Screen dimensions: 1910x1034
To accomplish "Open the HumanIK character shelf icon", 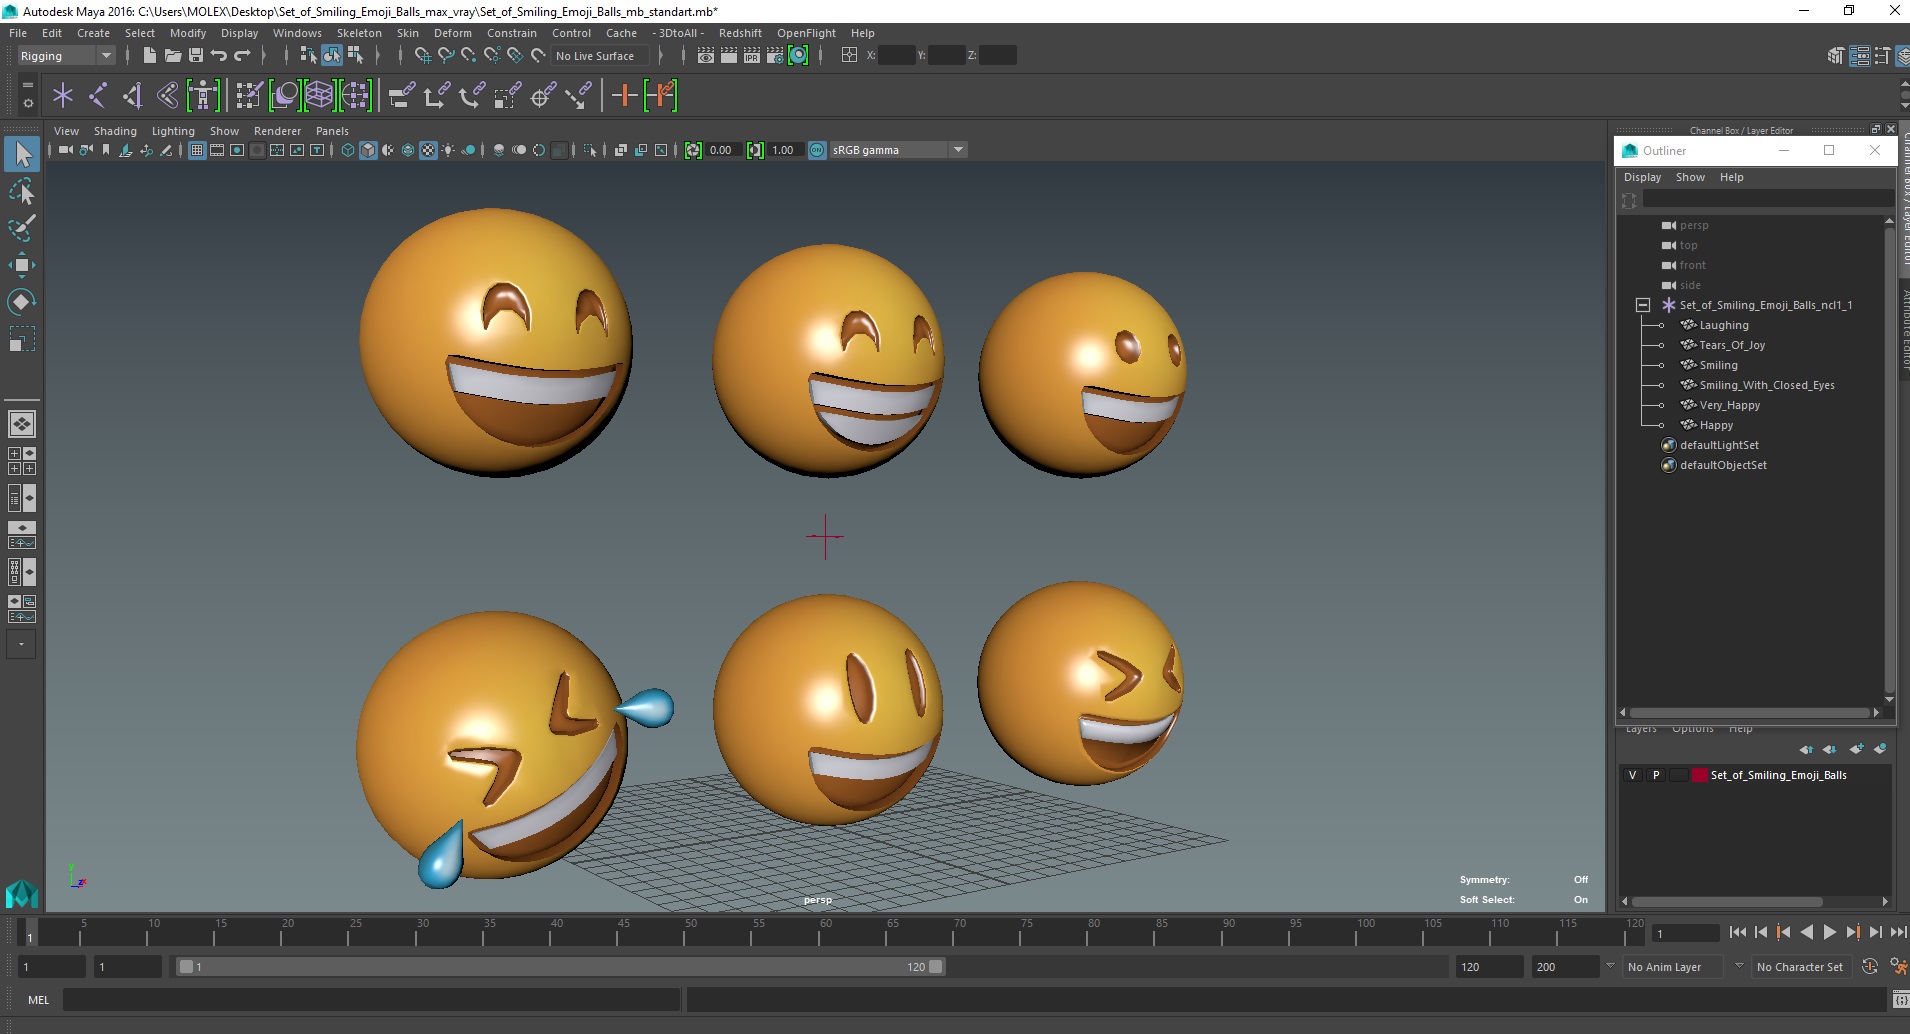I will [x=203, y=96].
